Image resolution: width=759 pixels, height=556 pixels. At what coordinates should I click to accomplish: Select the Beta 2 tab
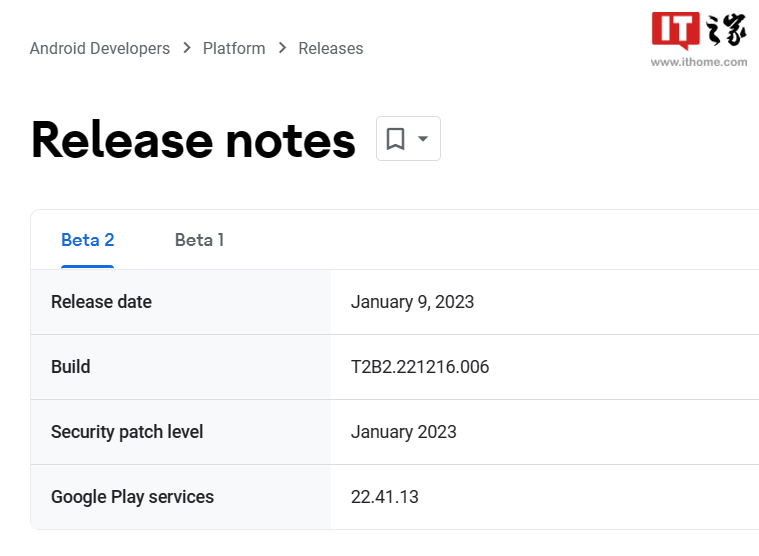(88, 240)
